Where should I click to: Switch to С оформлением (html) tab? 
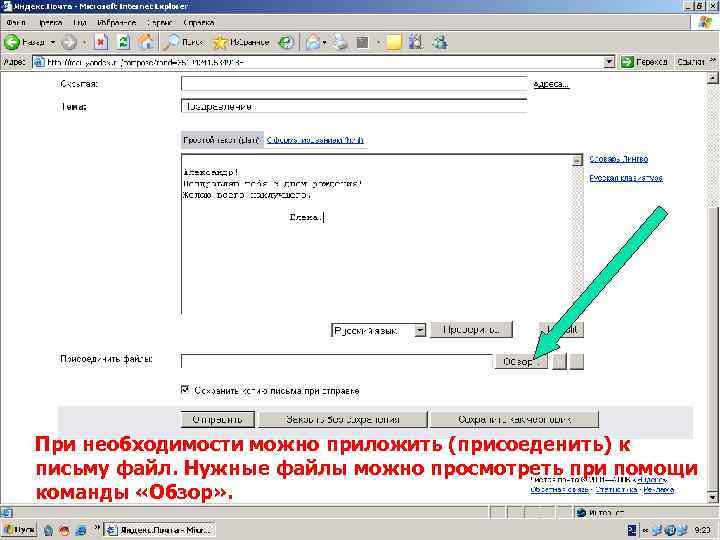315,140
